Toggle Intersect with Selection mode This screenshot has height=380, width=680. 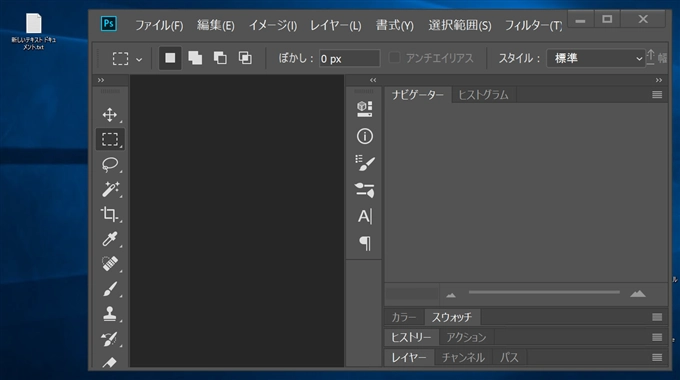coord(245,58)
